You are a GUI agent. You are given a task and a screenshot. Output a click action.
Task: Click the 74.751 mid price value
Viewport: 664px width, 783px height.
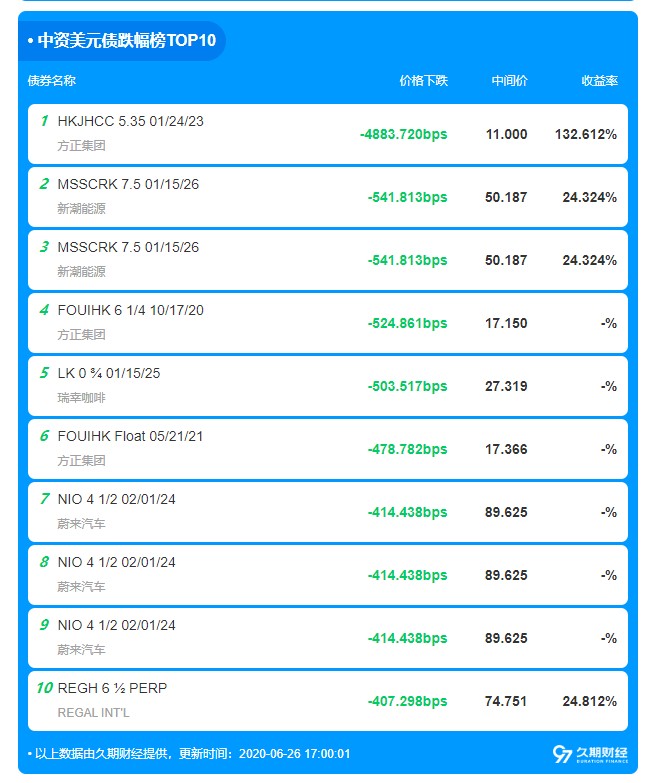(506, 701)
